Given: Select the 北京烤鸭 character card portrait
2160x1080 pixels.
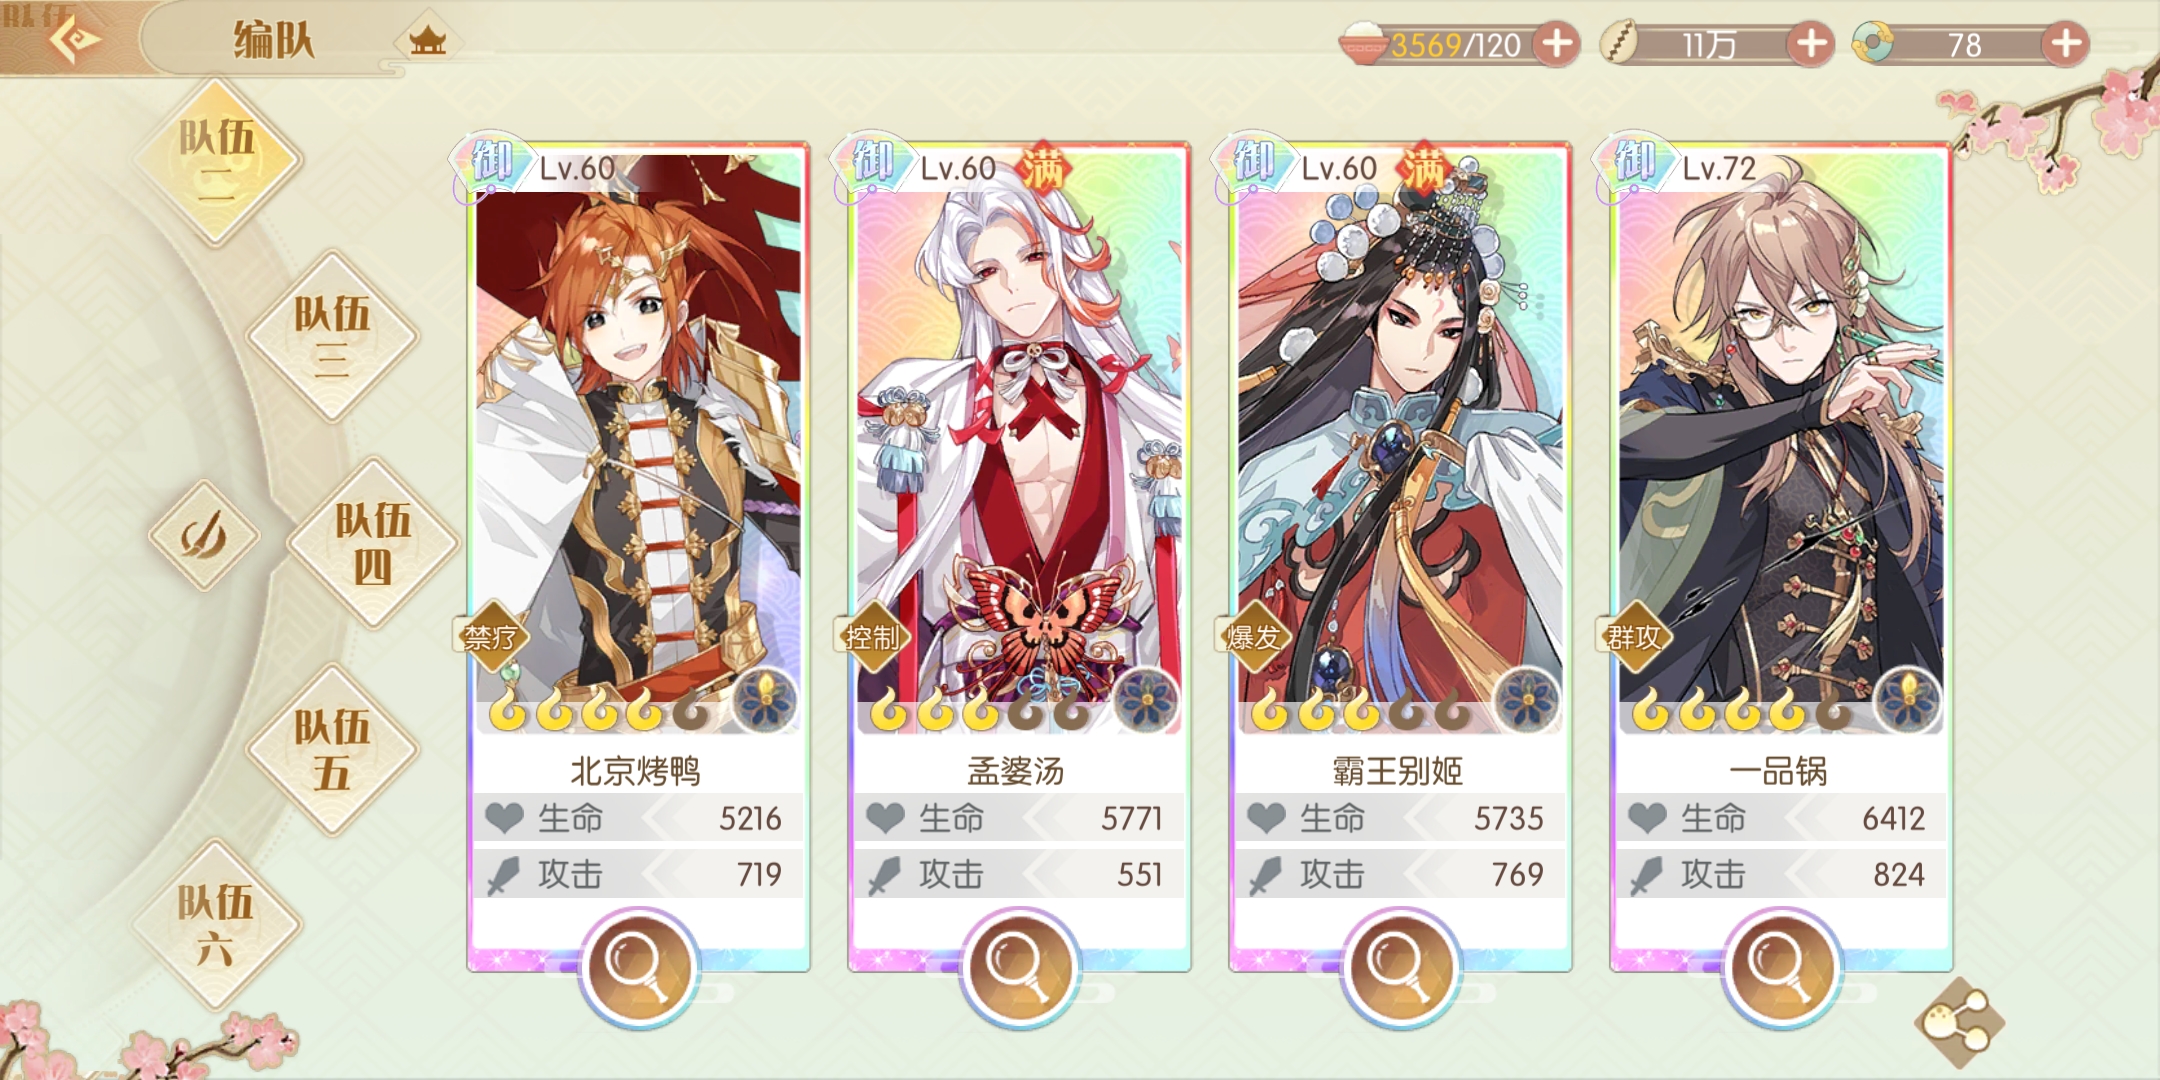Looking at the screenshot, I should point(638,440).
